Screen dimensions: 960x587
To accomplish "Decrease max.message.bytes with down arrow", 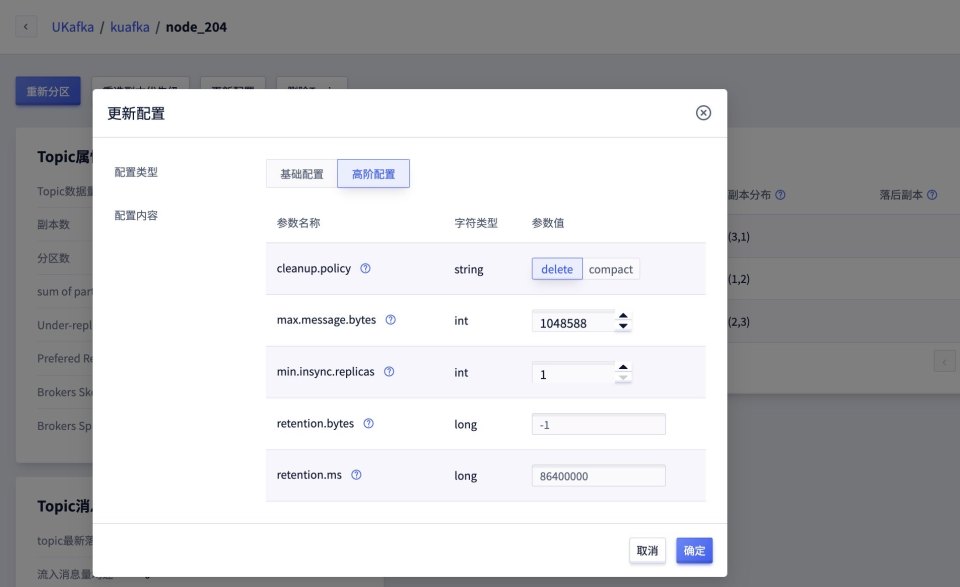I will point(623,327).
